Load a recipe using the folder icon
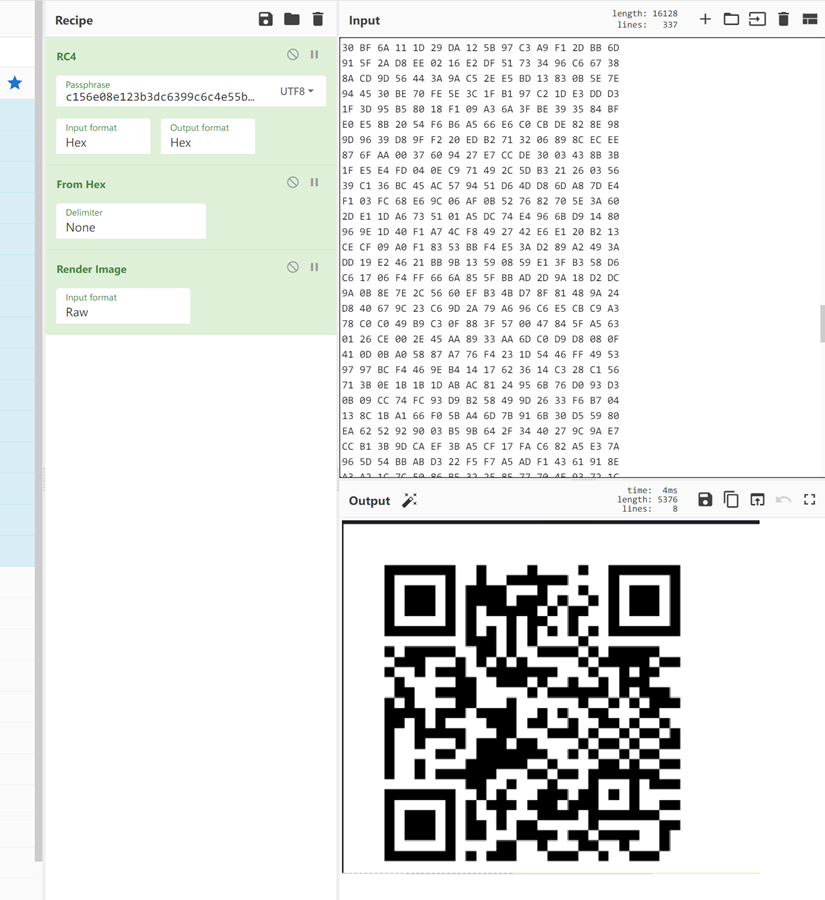This screenshot has width=825, height=900. [292, 19]
